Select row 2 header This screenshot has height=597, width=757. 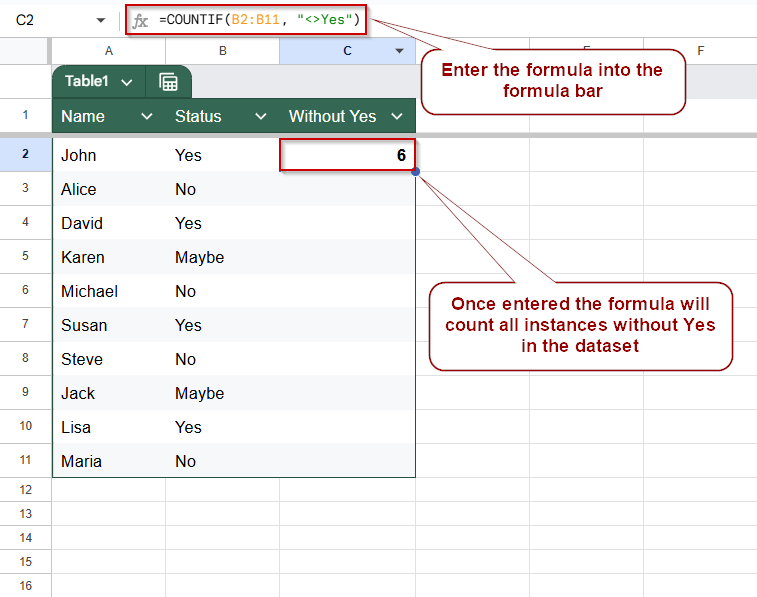25,154
